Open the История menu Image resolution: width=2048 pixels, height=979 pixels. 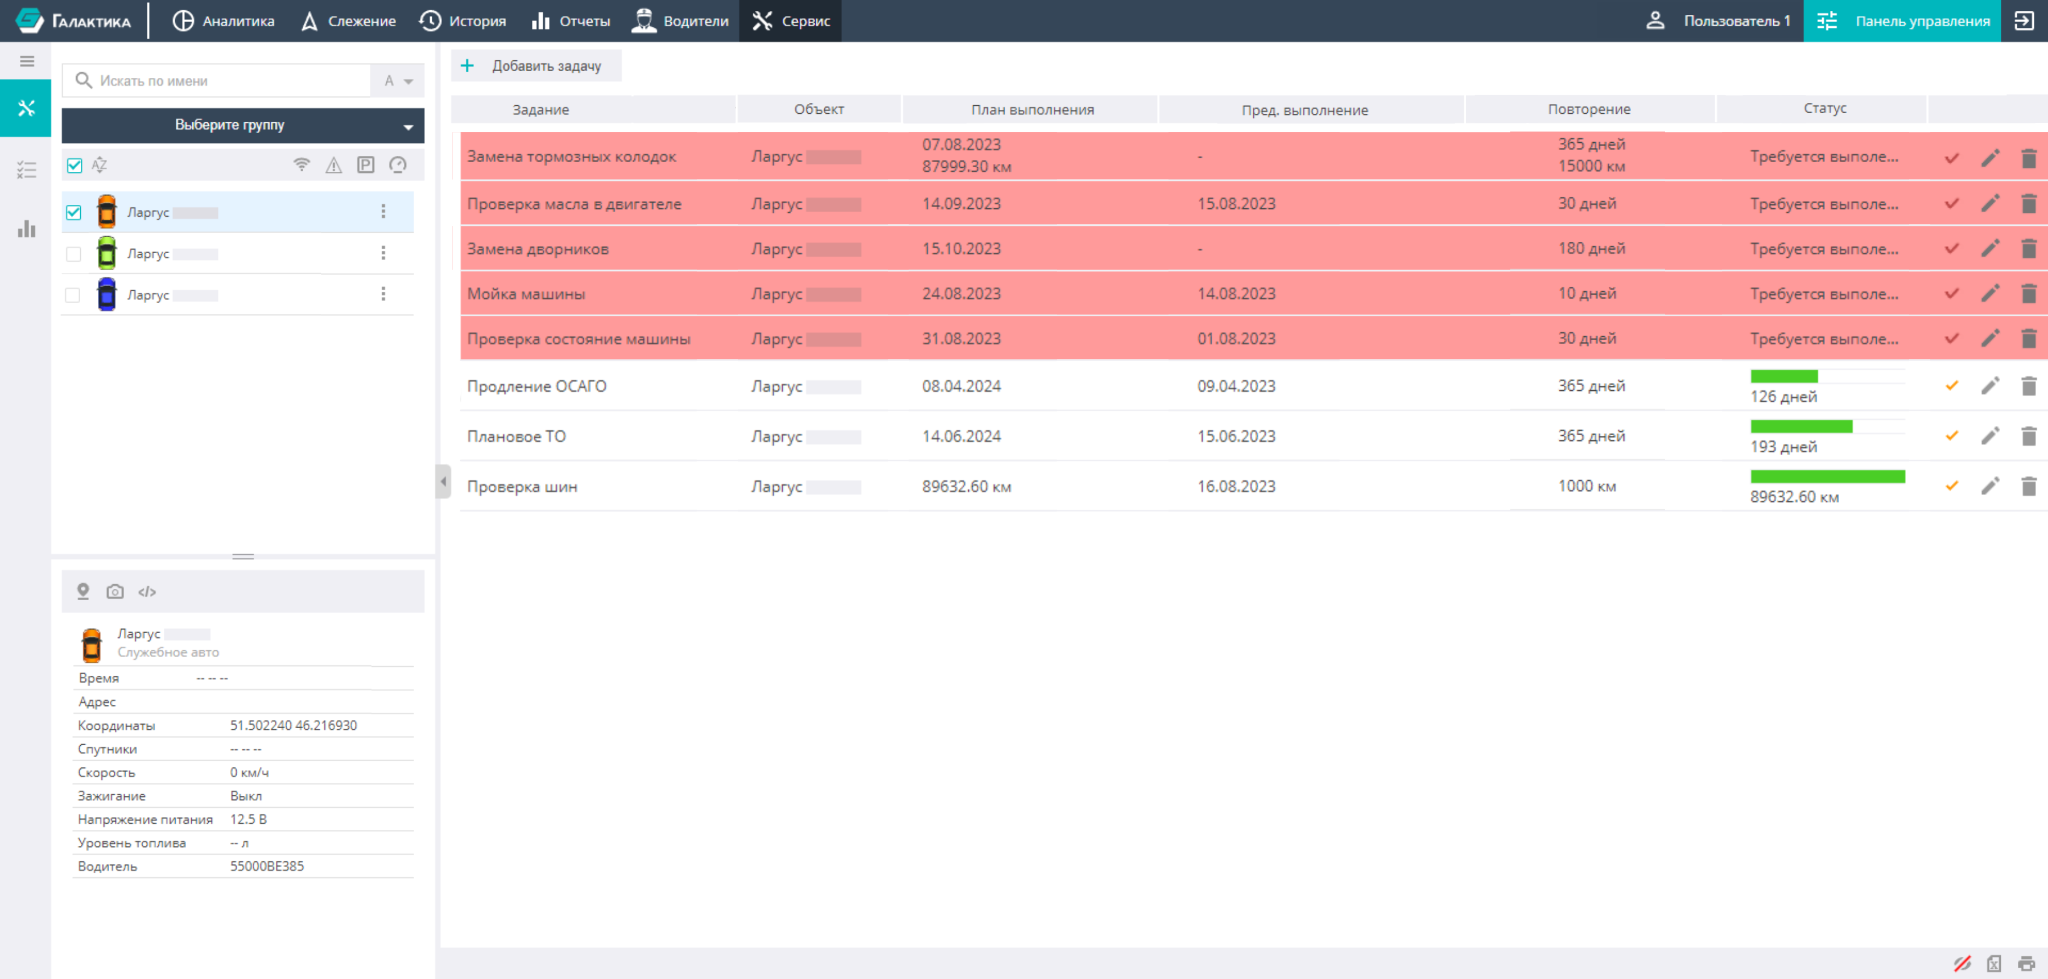463,21
